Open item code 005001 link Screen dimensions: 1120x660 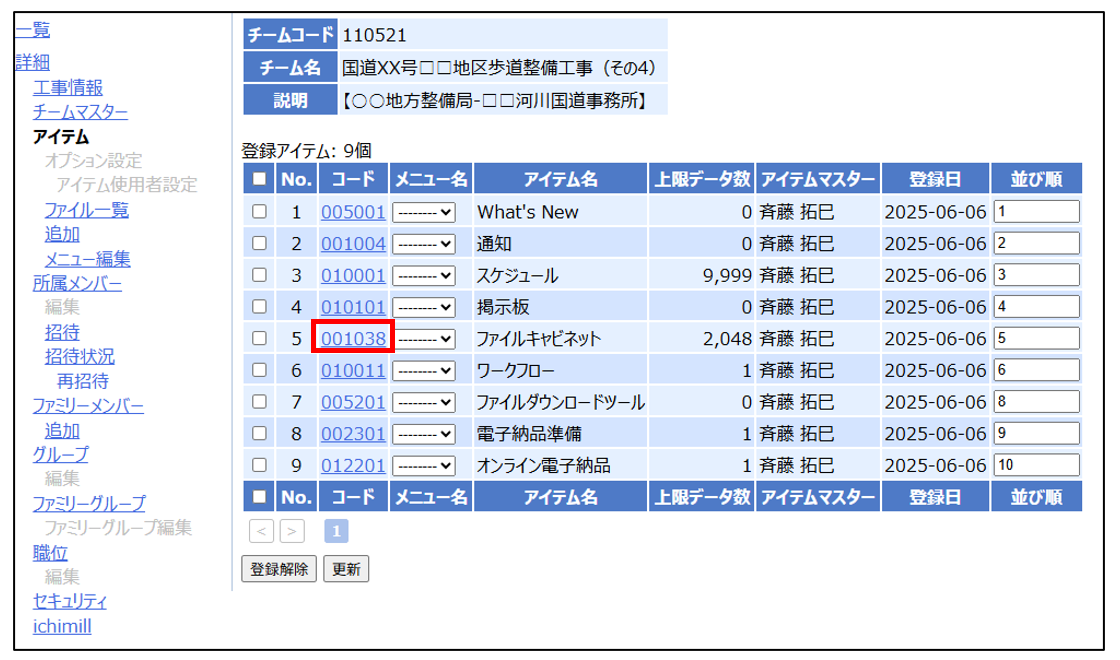tap(353, 212)
